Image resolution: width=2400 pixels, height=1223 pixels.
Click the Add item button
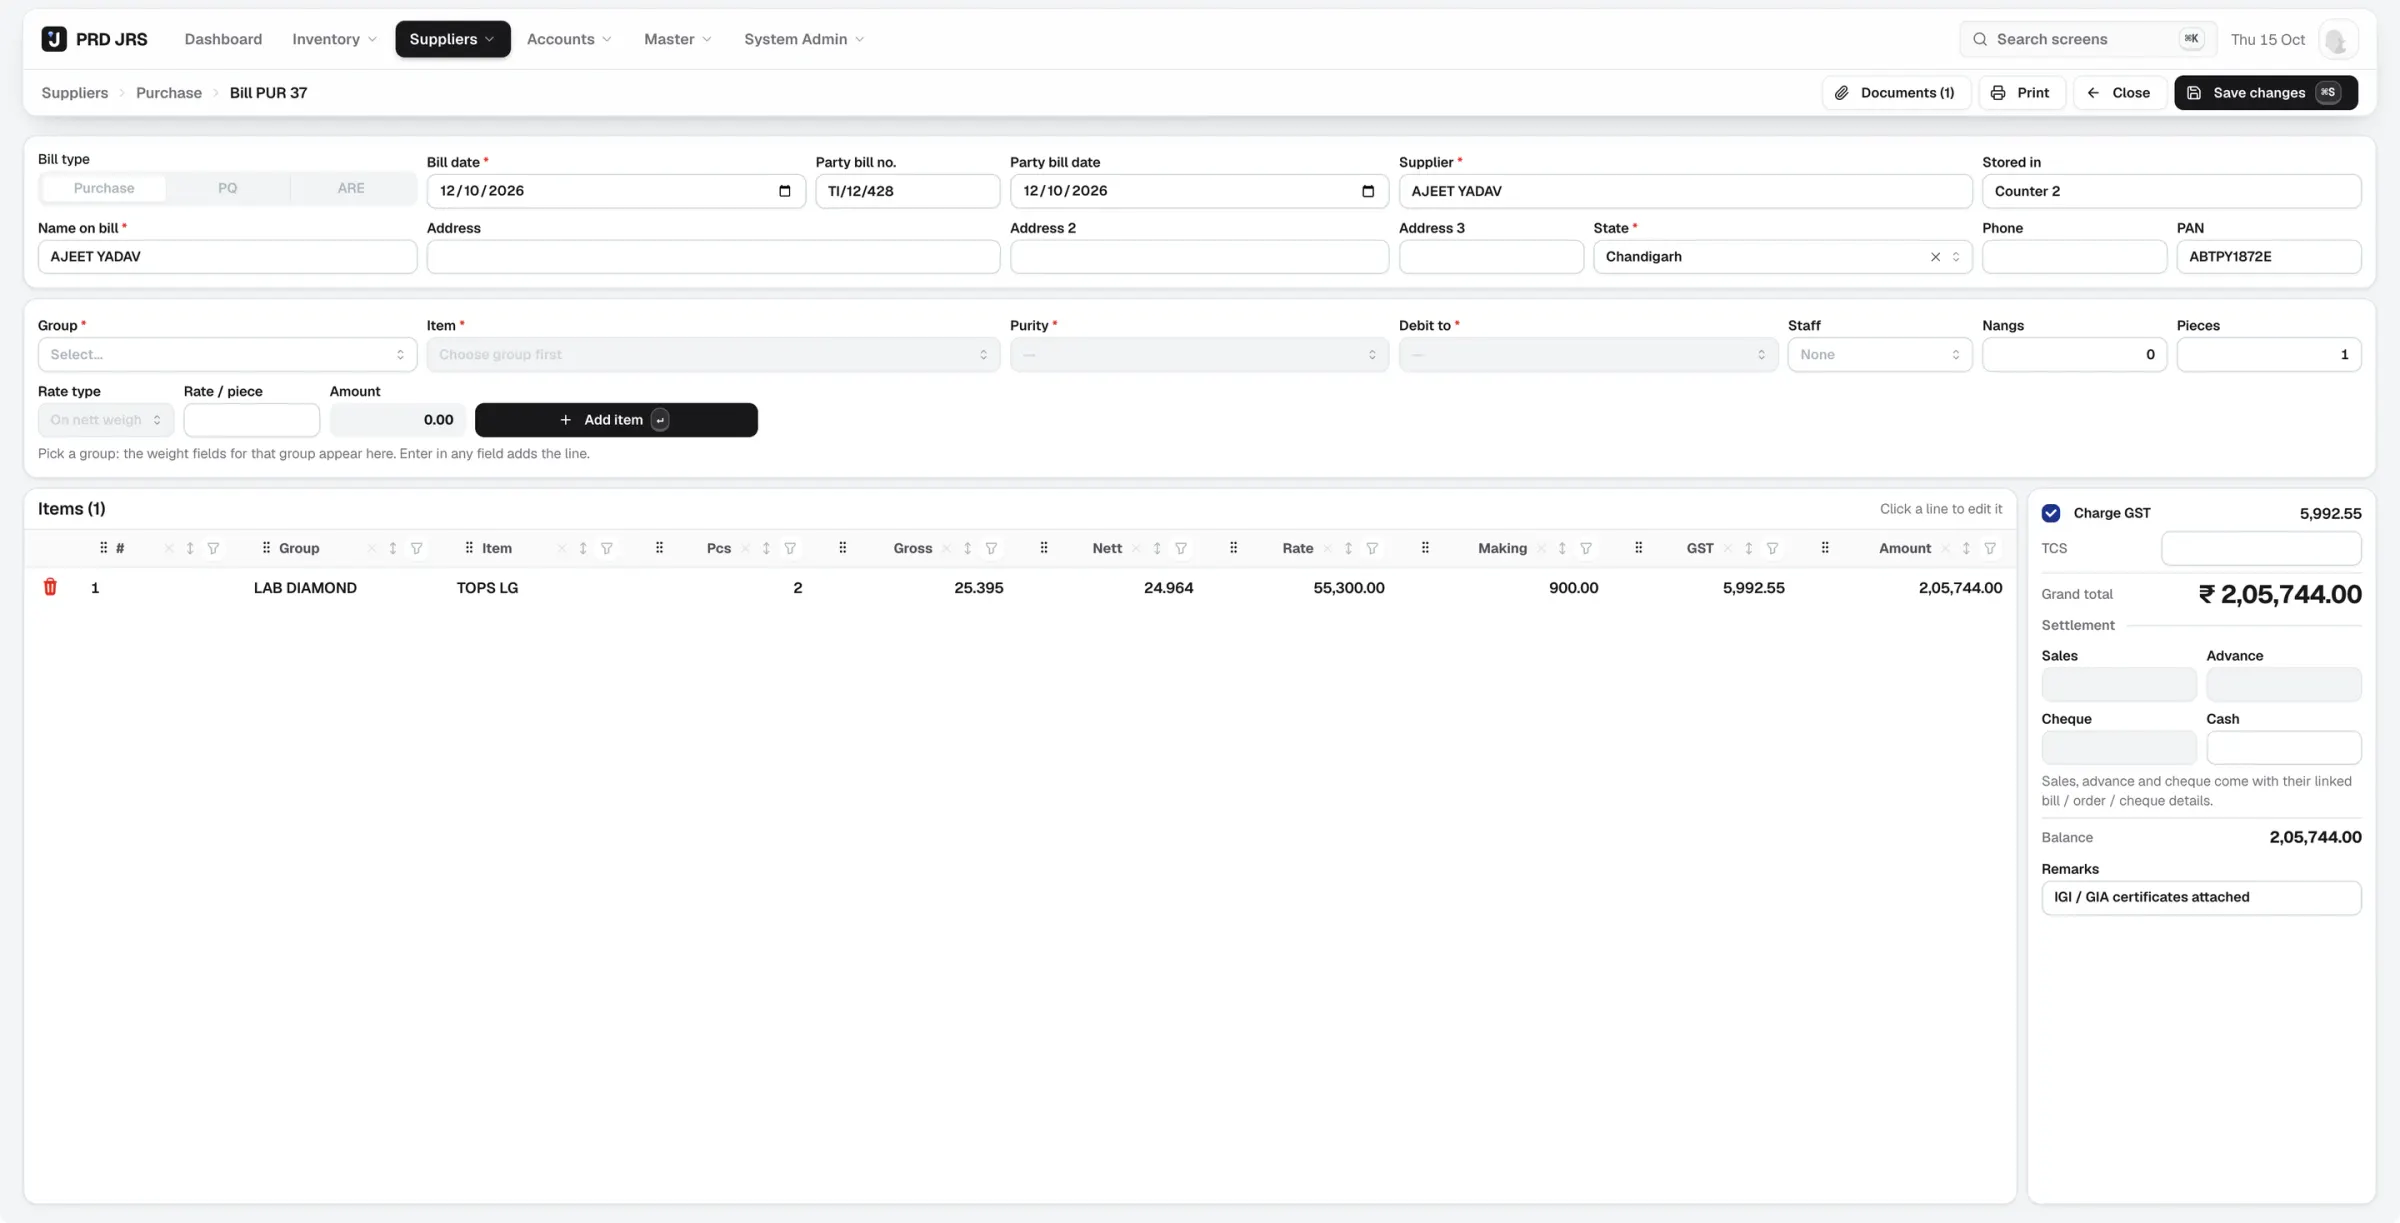pyautogui.click(x=616, y=420)
